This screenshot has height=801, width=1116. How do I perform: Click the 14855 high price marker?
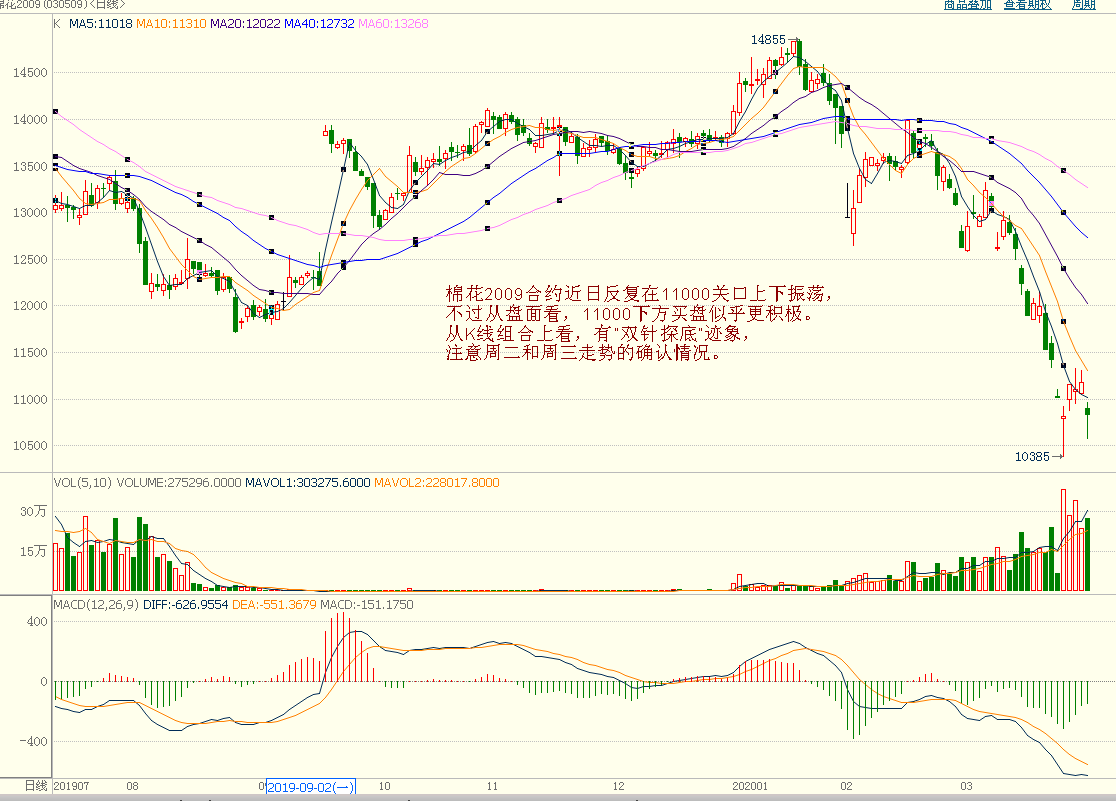[x=768, y=39]
